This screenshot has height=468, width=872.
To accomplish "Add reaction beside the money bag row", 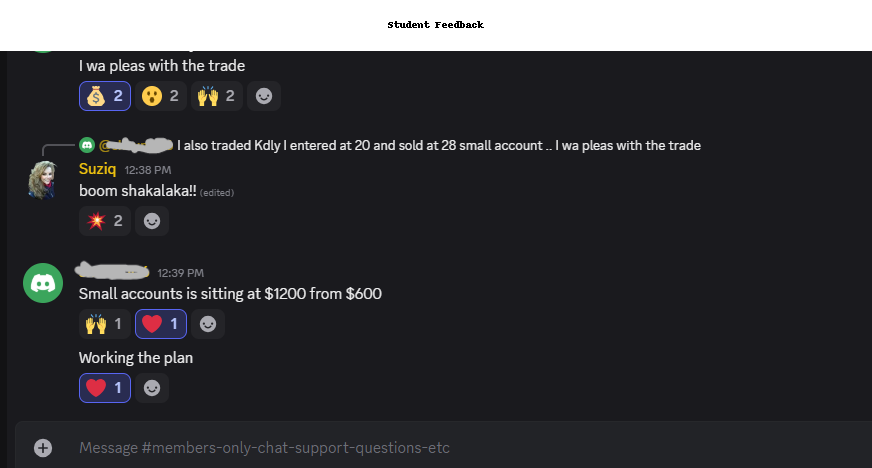I will [264, 96].
